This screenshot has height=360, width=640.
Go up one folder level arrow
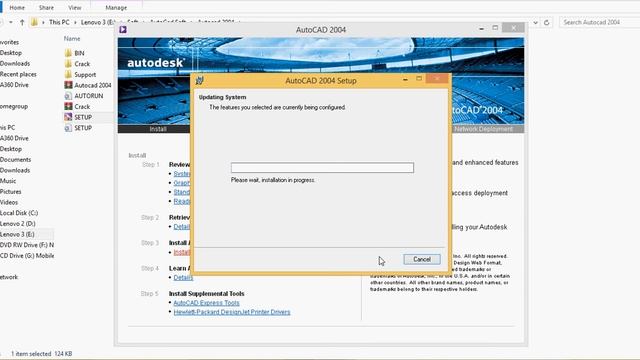point(22,22)
